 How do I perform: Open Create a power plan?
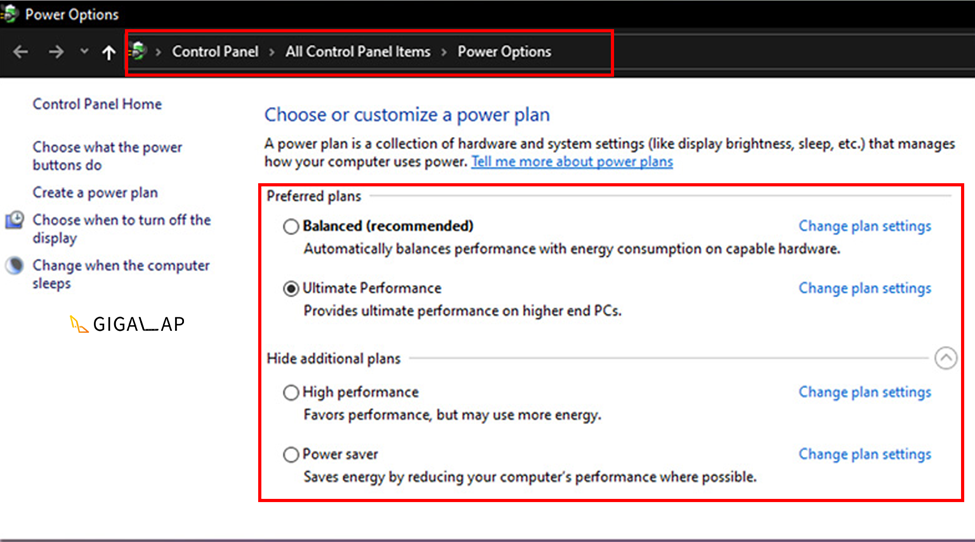95,193
